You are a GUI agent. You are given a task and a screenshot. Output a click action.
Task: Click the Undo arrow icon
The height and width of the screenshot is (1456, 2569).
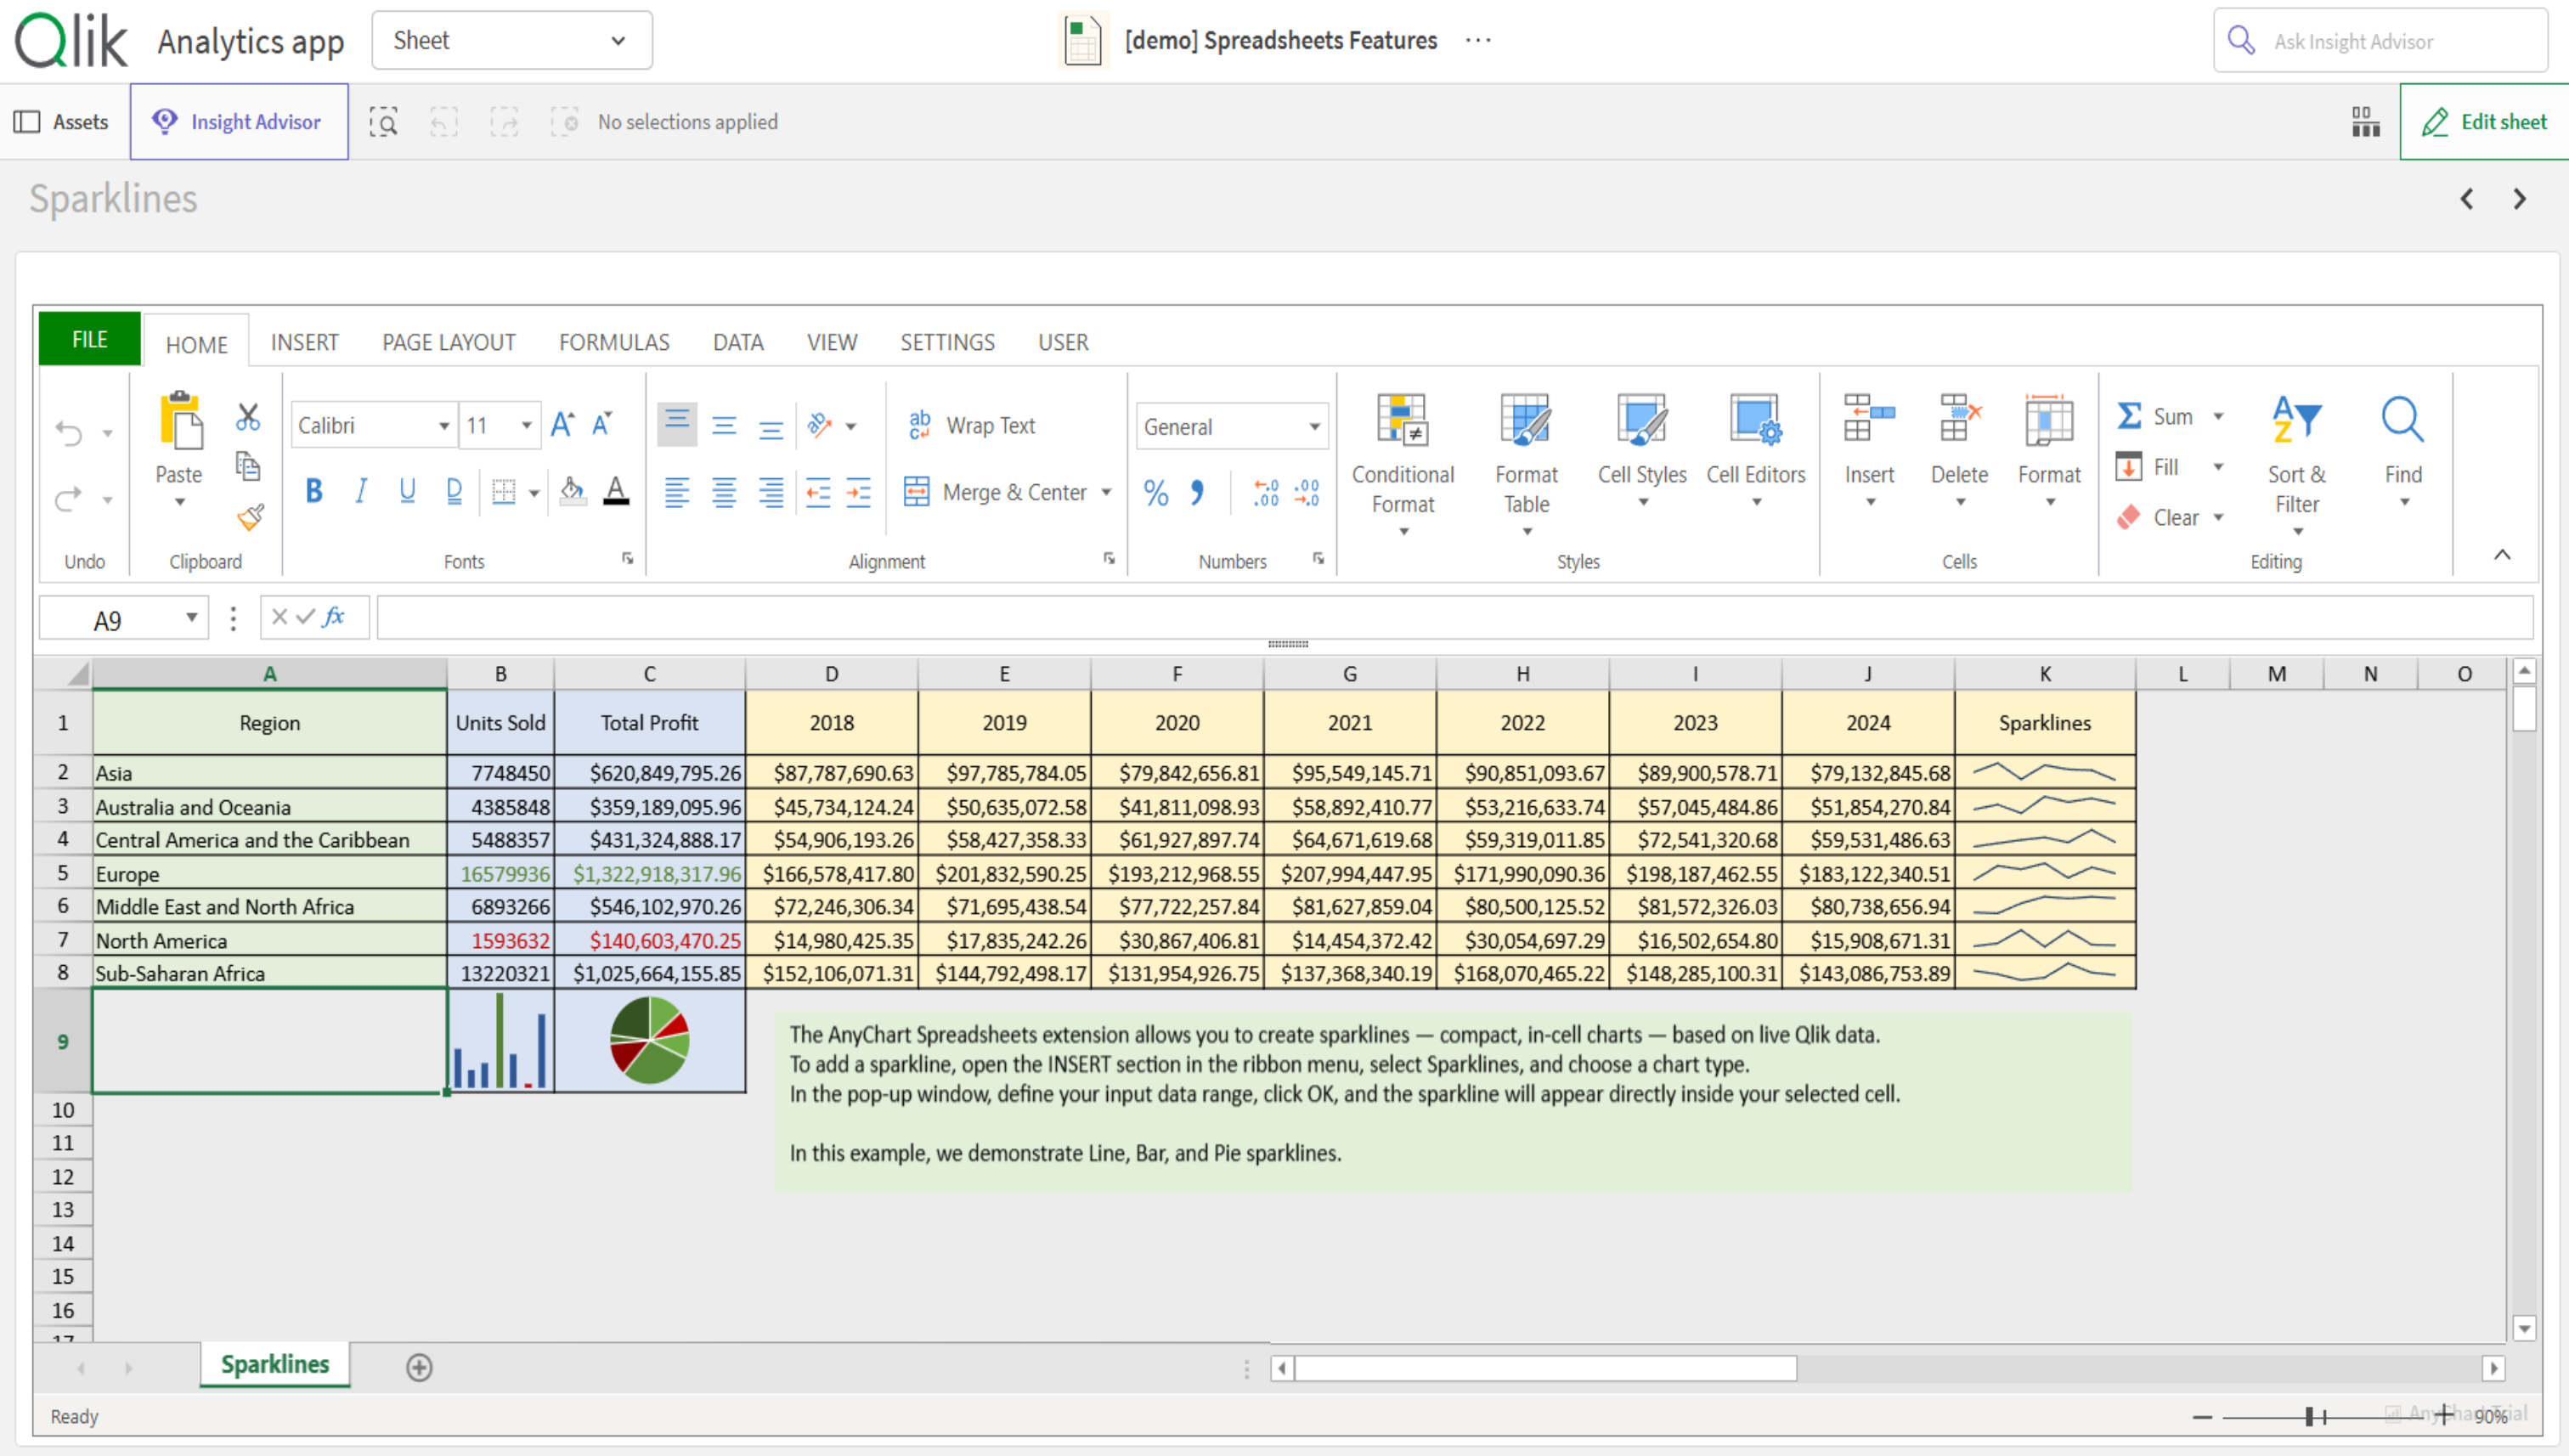pos(69,433)
